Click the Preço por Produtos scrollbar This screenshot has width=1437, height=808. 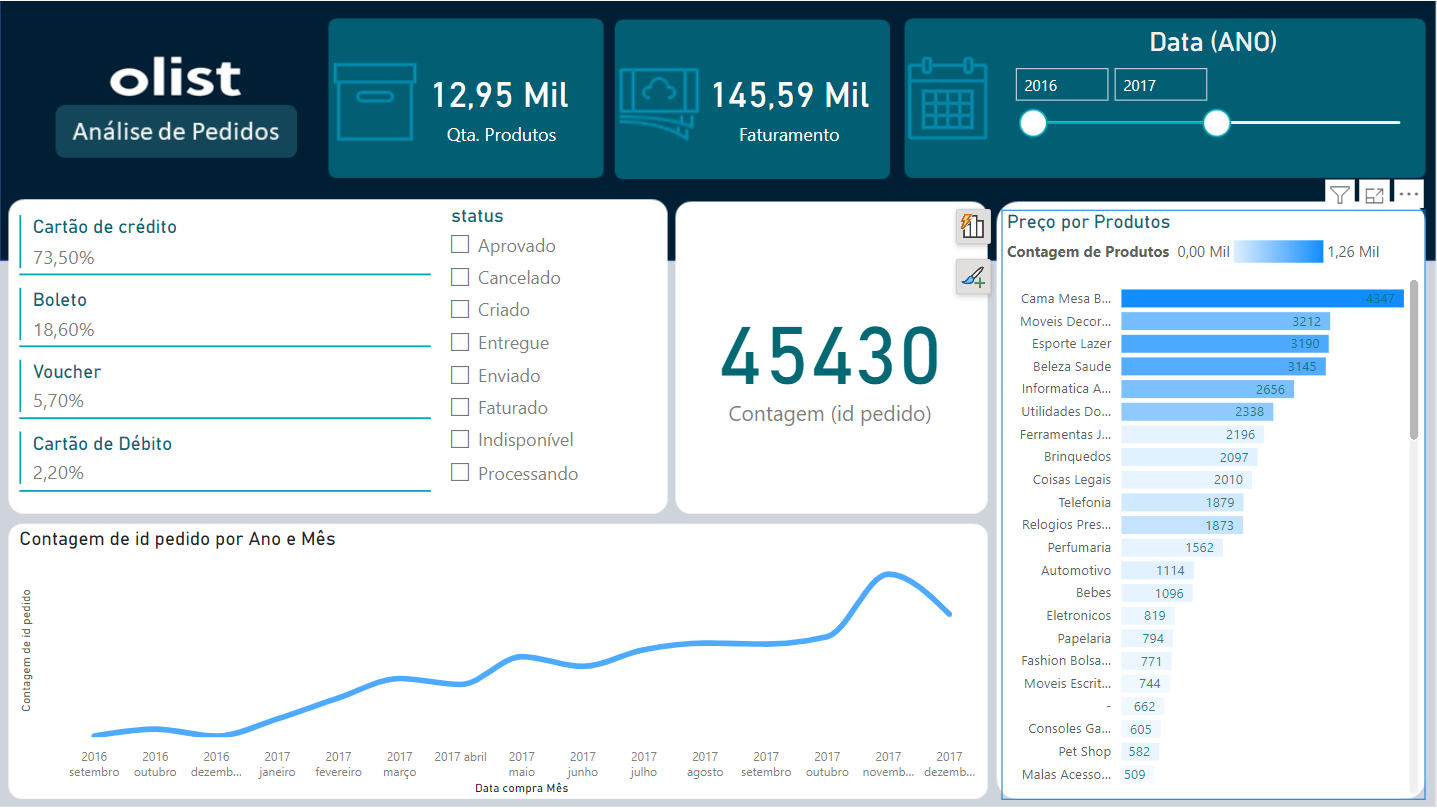1414,360
